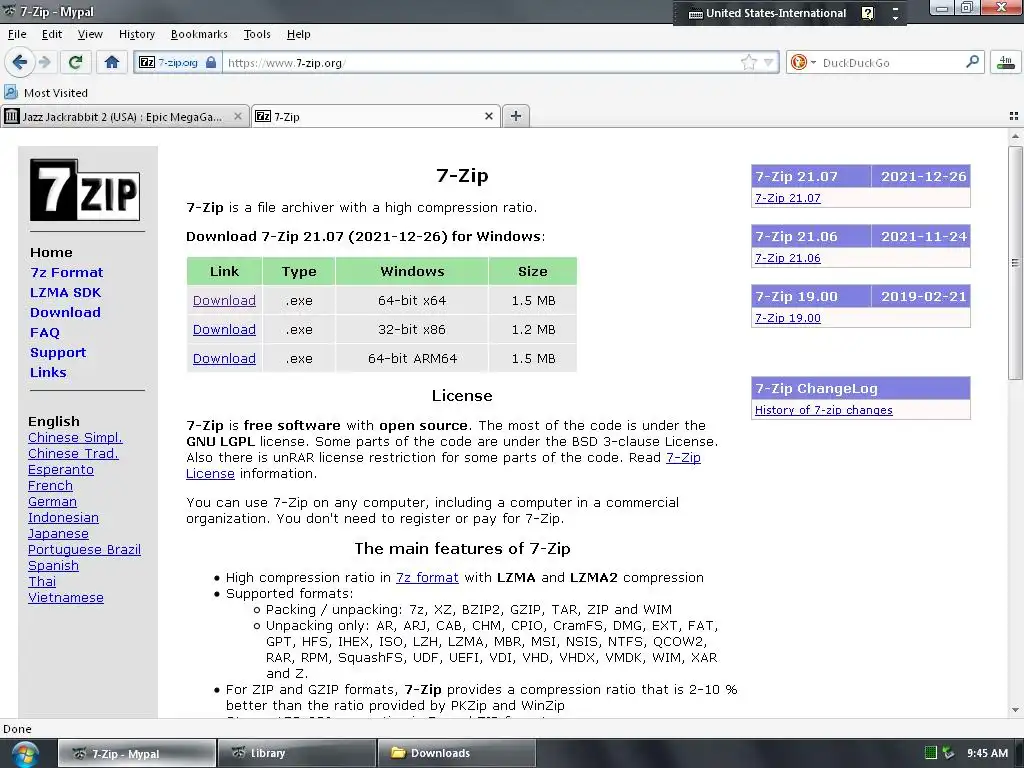1024x768 pixels.
Task: Bookmark this page with the star icon
Action: 748,63
